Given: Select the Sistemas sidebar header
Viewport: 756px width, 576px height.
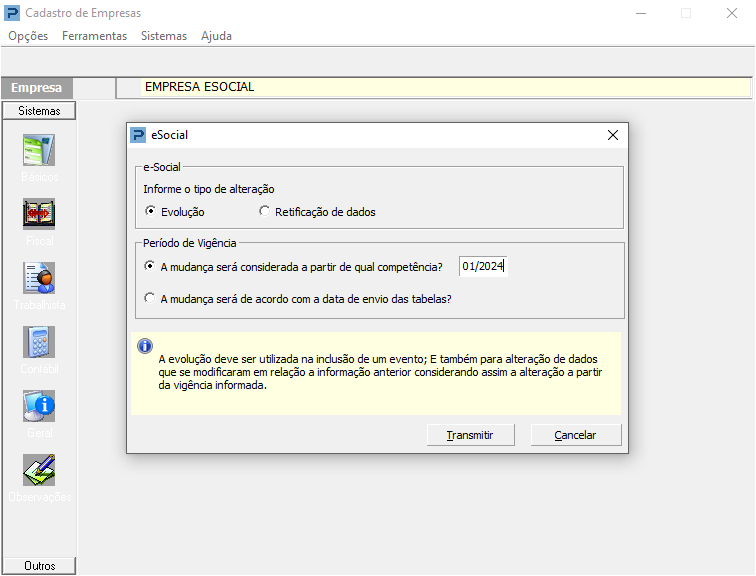Looking at the screenshot, I should click(39, 111).
